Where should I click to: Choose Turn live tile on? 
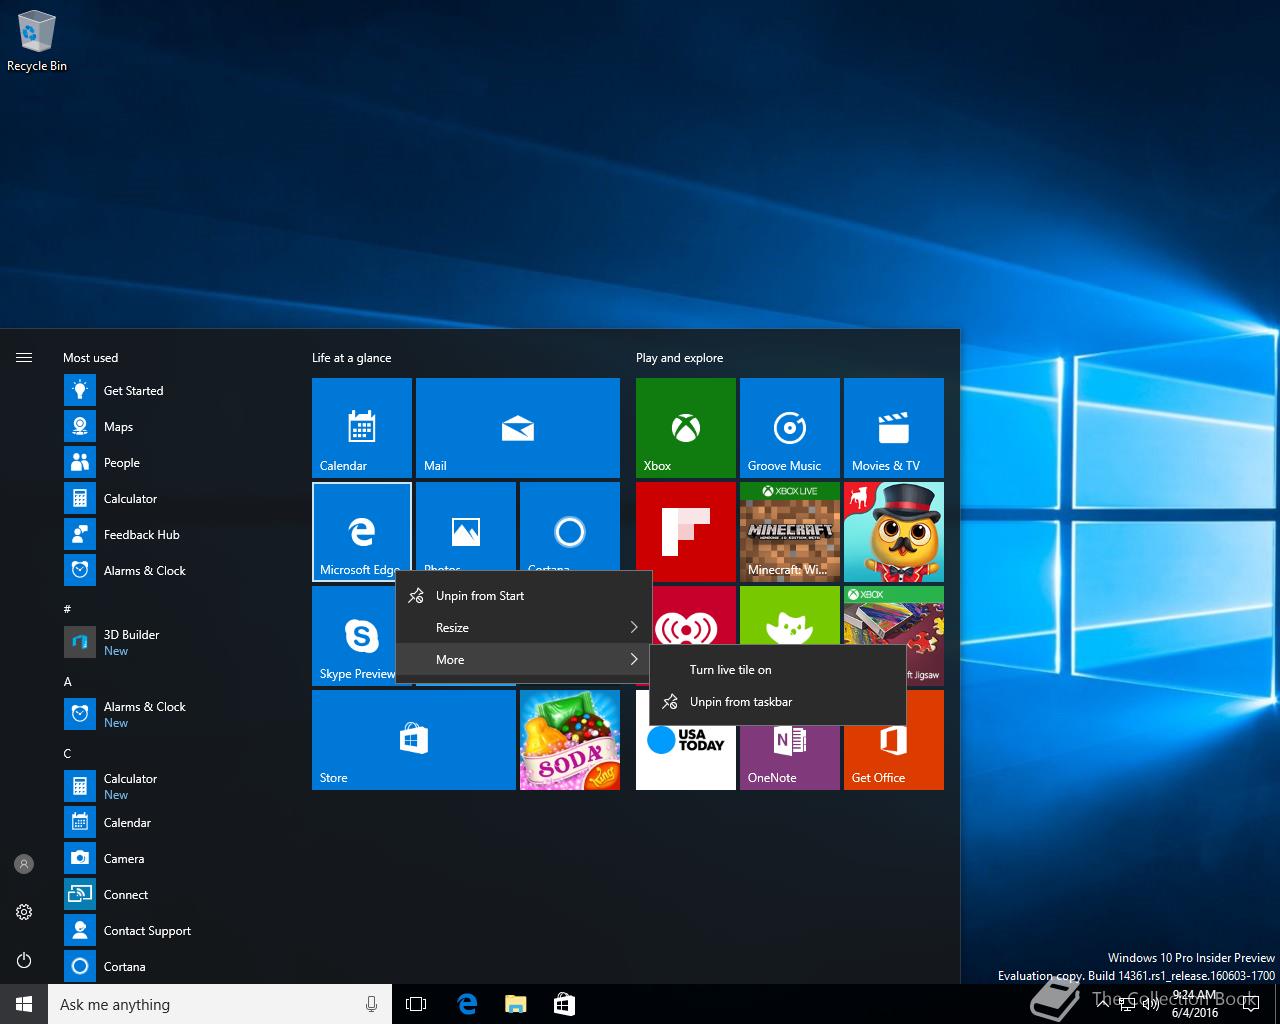pyautogui.click(x=778, y=670)
